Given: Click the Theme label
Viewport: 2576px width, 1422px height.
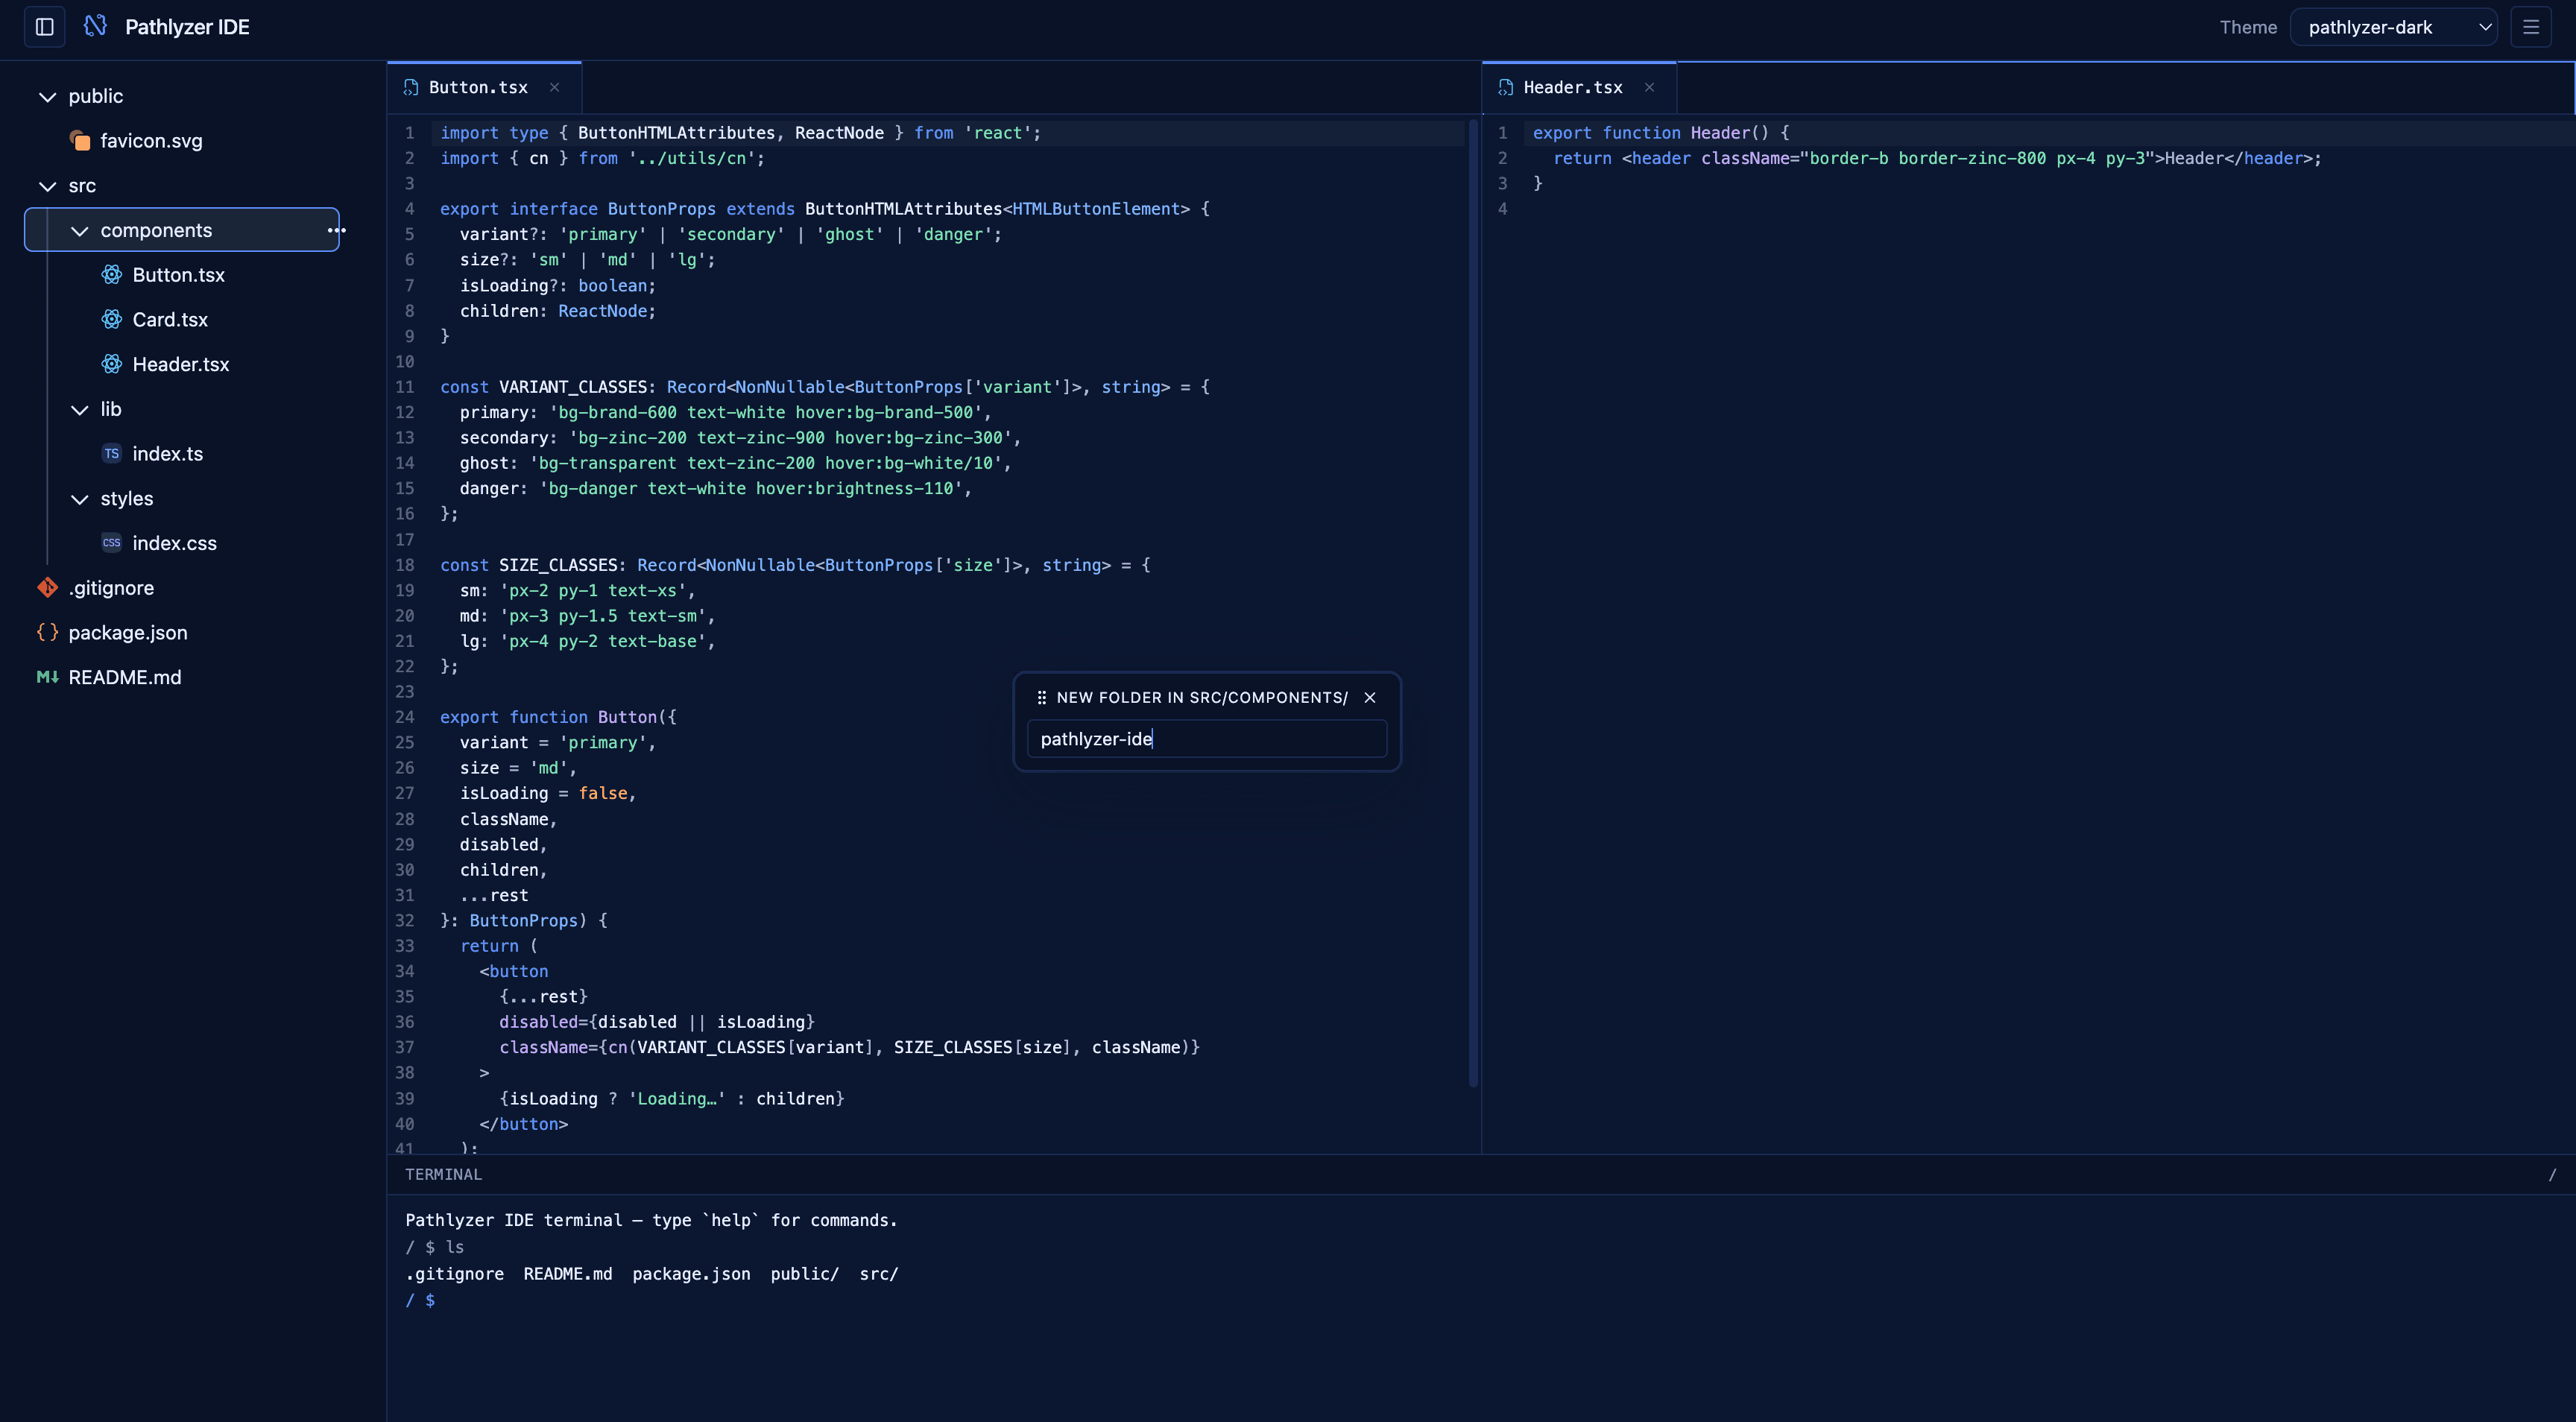Looking at the screenshot, I should [x=2248, y=27].
